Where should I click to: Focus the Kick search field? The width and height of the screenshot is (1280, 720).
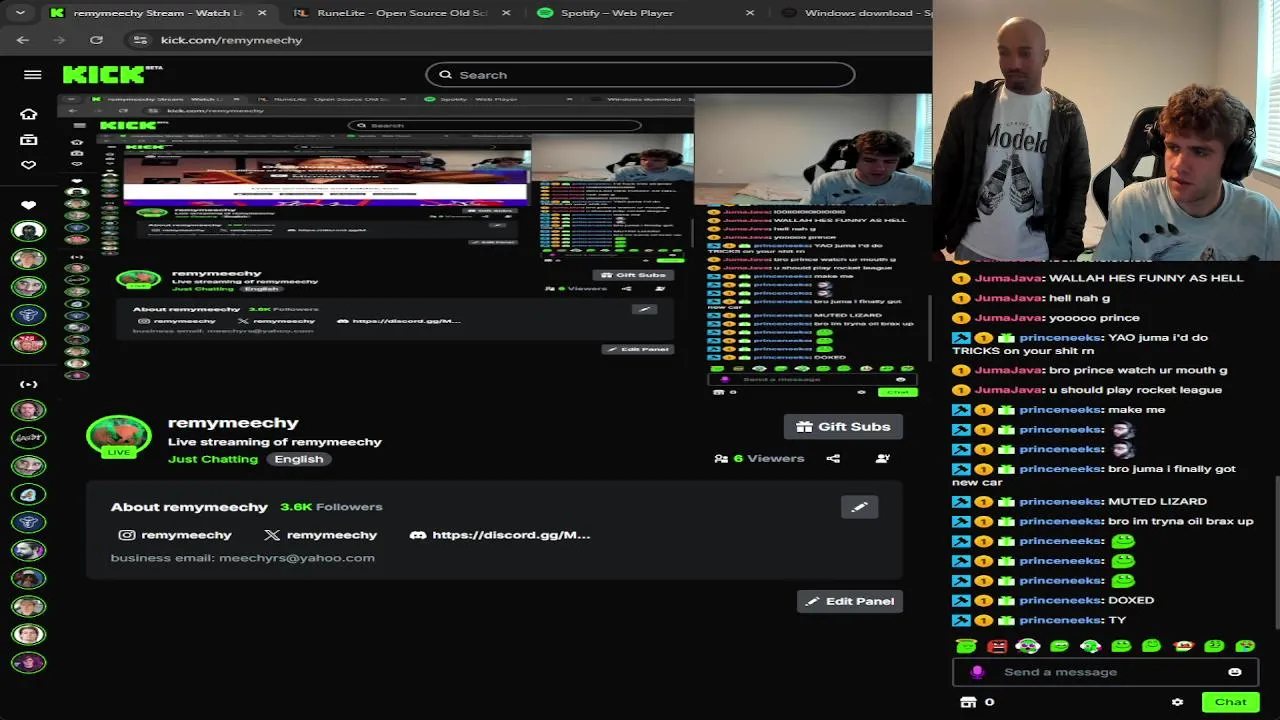640,75
